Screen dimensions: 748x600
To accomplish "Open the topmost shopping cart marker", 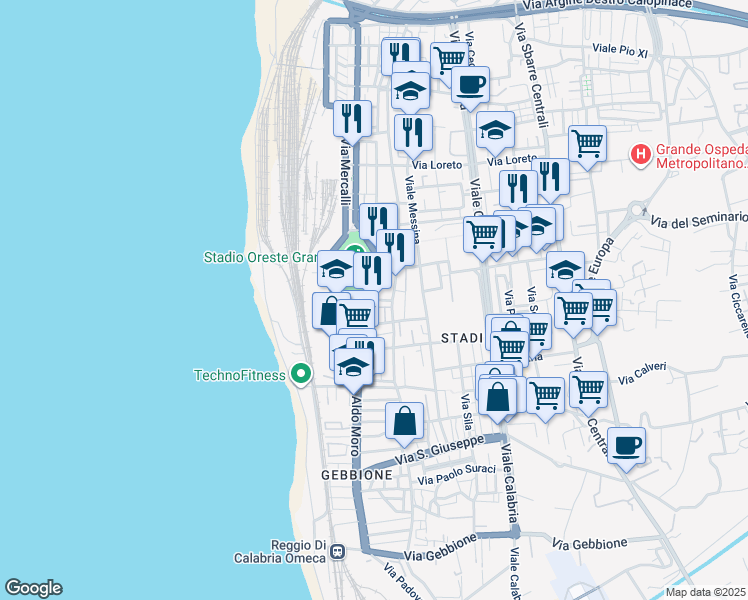I will [449, 60].
